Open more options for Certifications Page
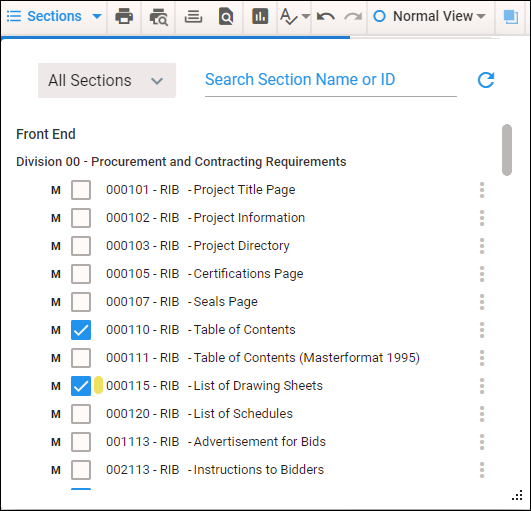The image size is (531, 511). click(x=482, y=274)
